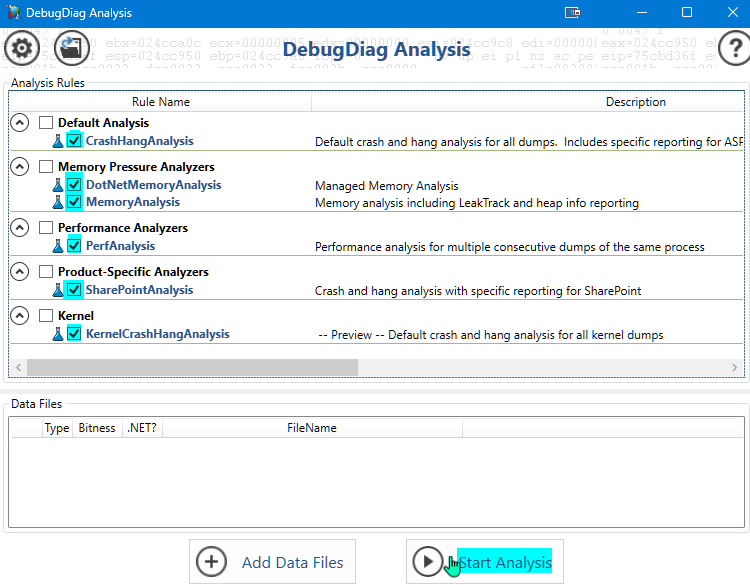
Task: Check the Default Analysis group checkbox
Action: click(46, 123)
